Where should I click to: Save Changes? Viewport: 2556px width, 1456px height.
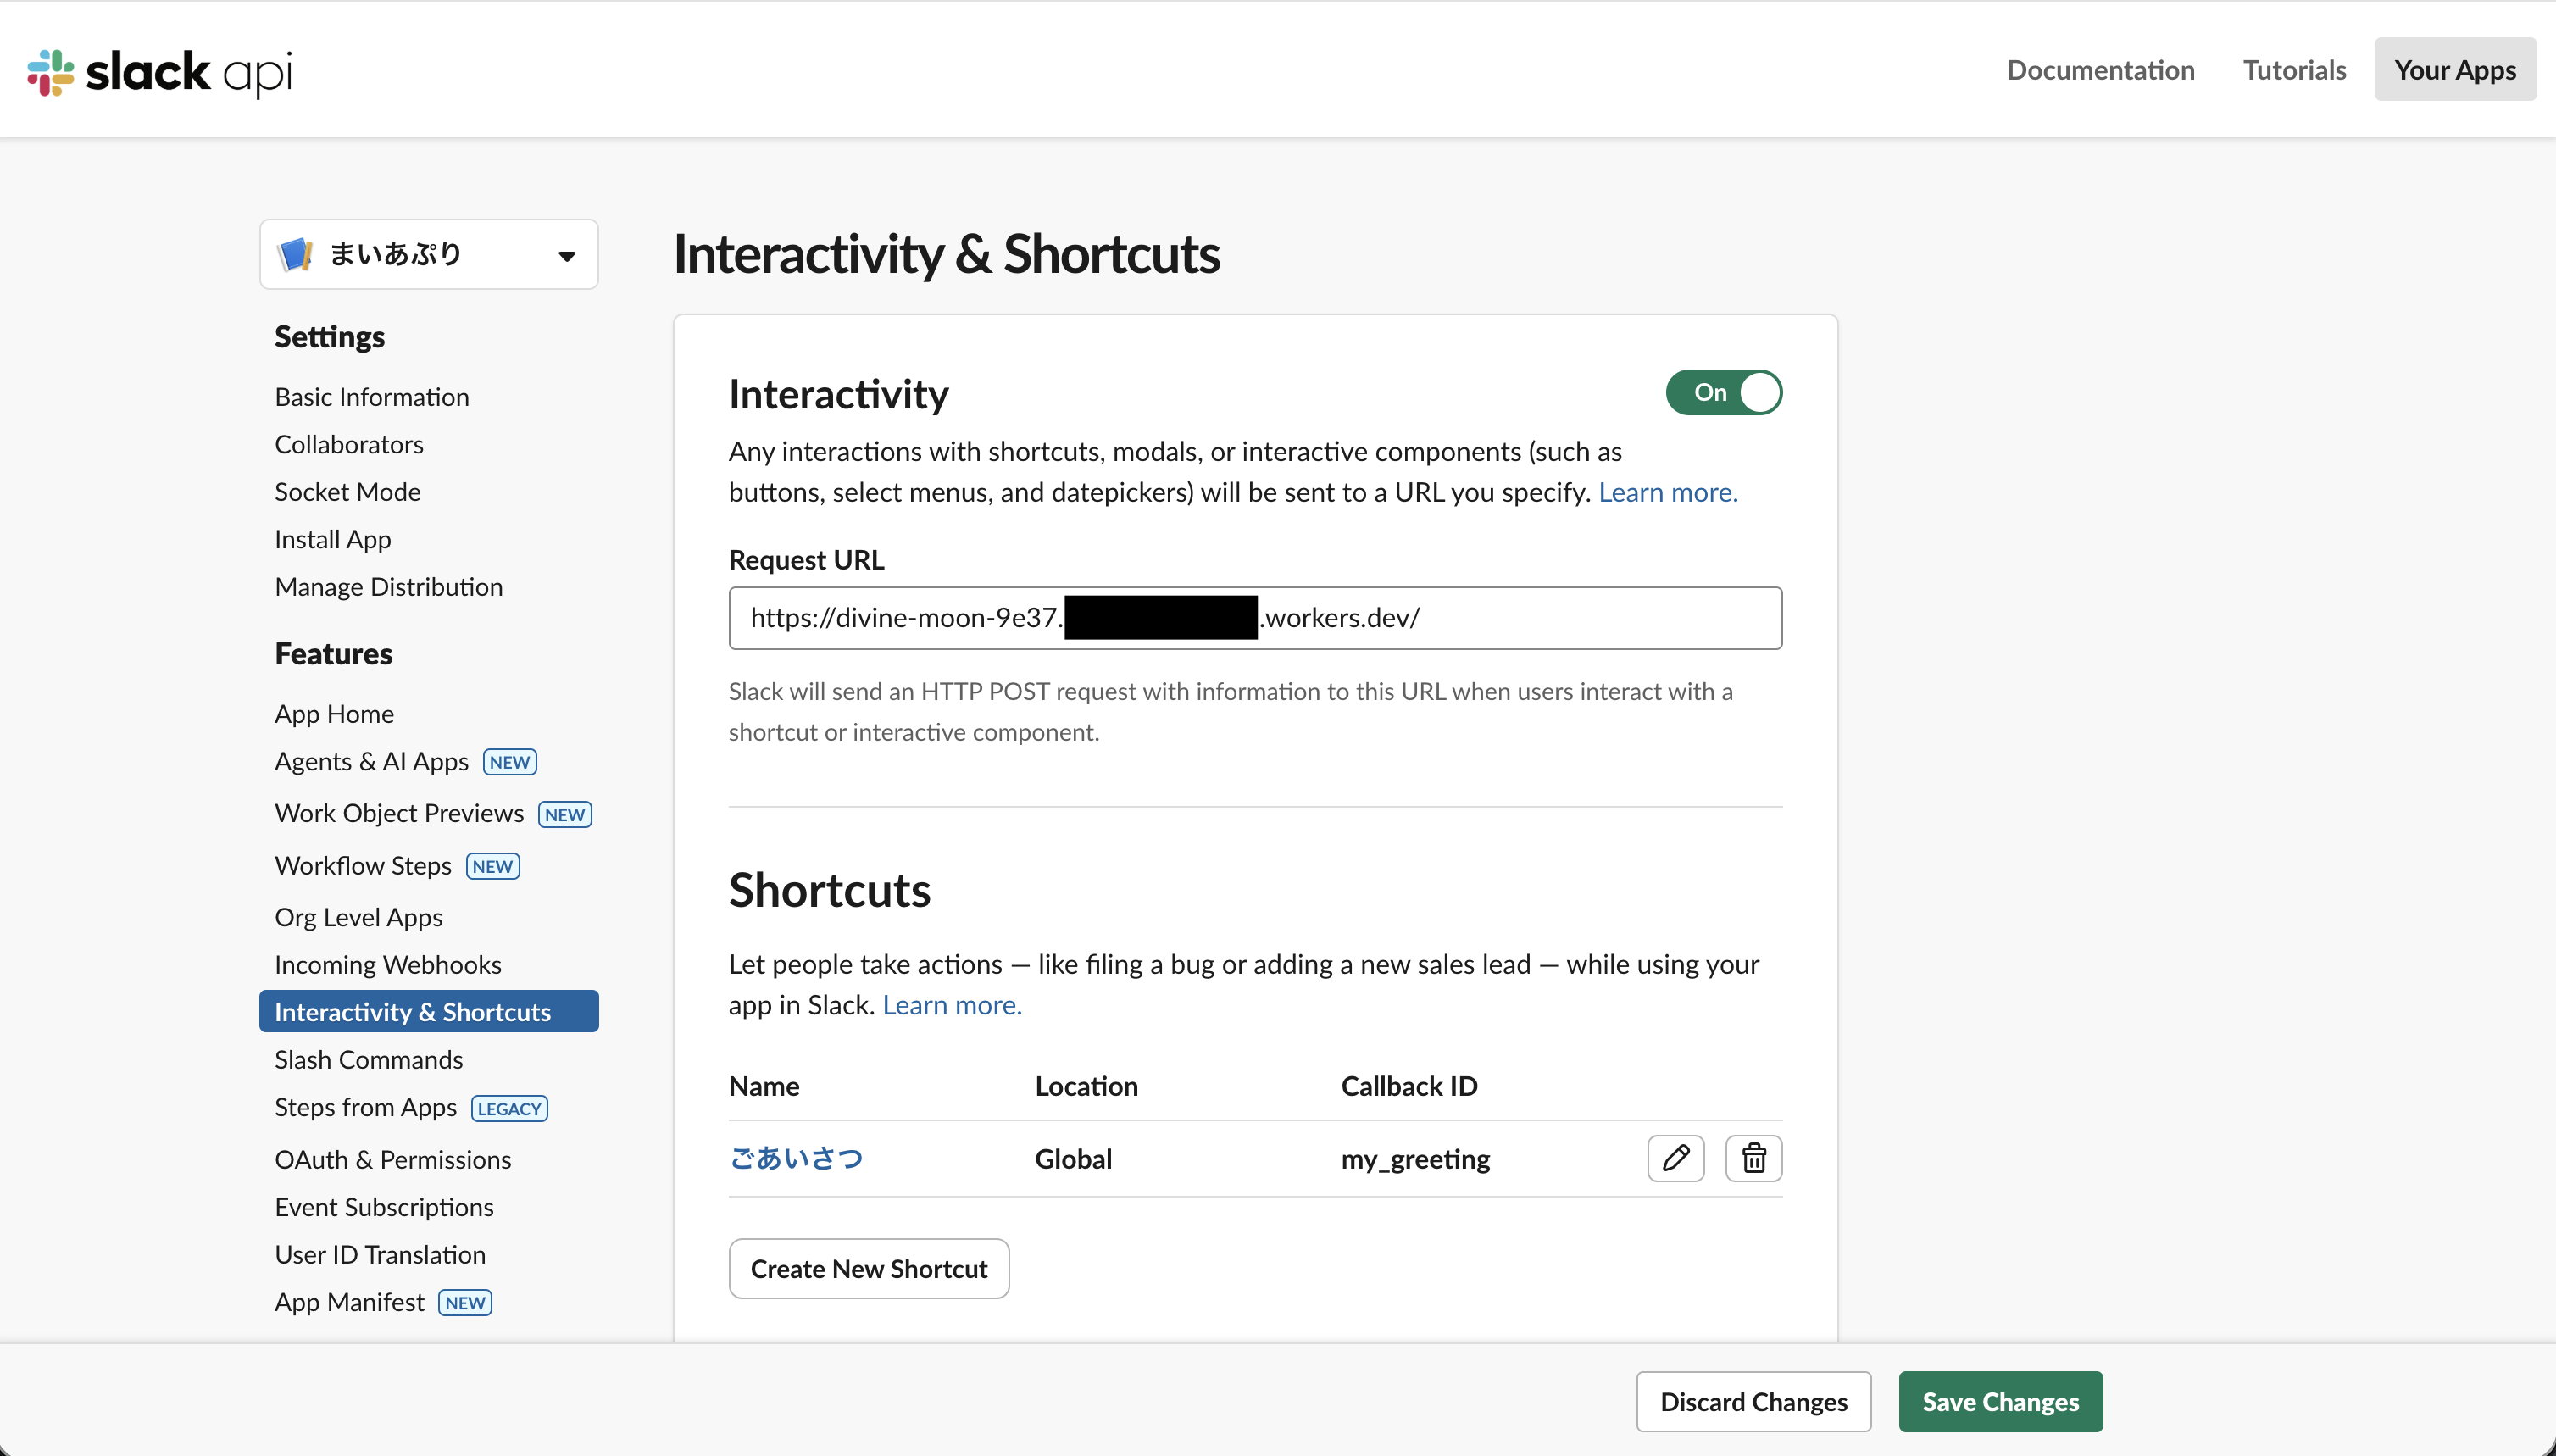pos(2000,1401)
